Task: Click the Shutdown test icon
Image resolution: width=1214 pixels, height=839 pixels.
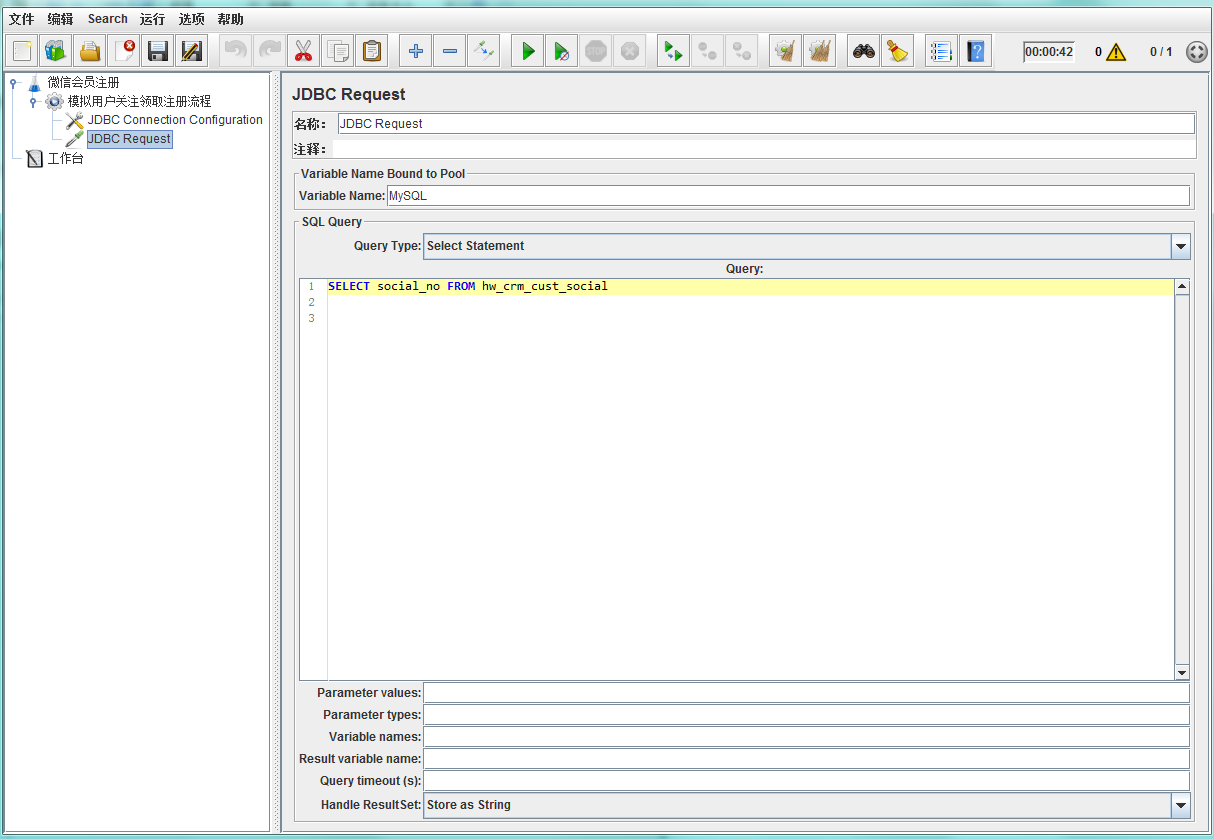Action: (629, 51)
